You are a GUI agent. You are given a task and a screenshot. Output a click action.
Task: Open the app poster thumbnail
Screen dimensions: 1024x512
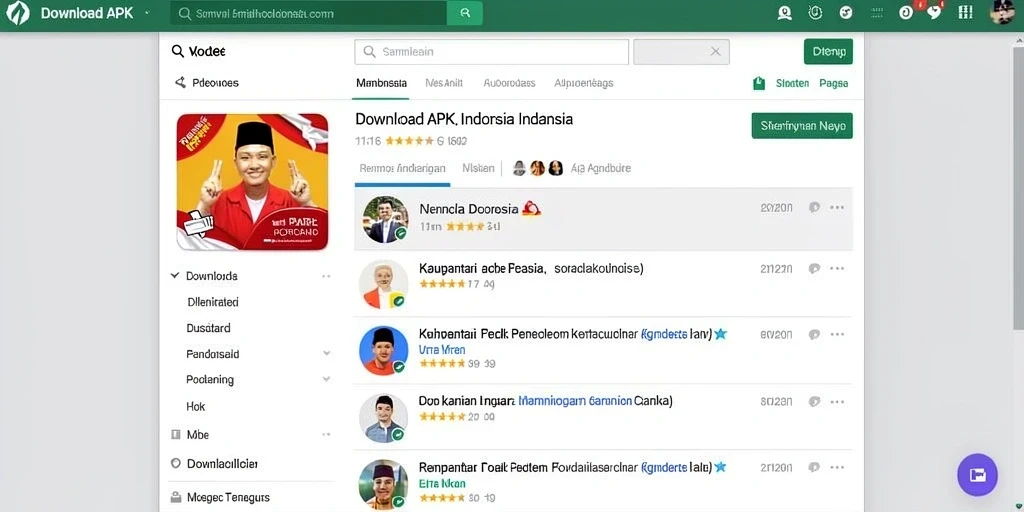[x=252, y=182]
